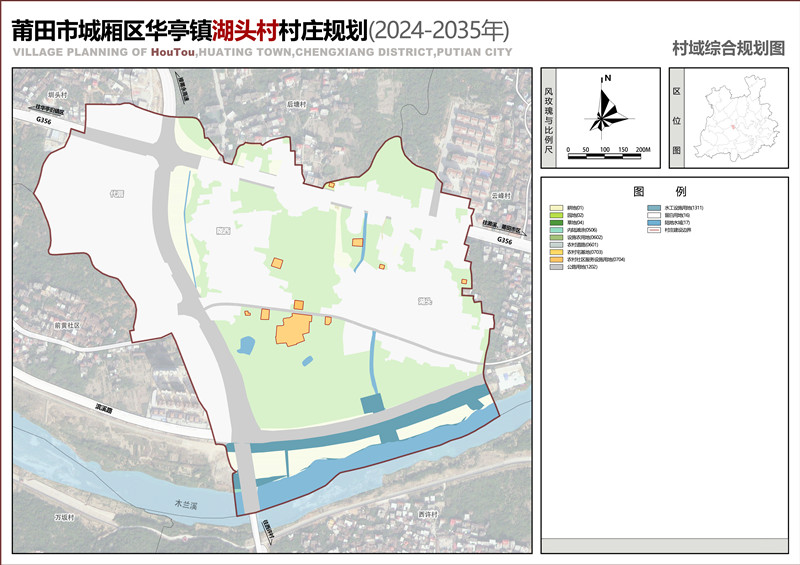This screenshot has width=800, height=565.
Task: Click the large orange building parcel in map center
Action: (292, 330)
